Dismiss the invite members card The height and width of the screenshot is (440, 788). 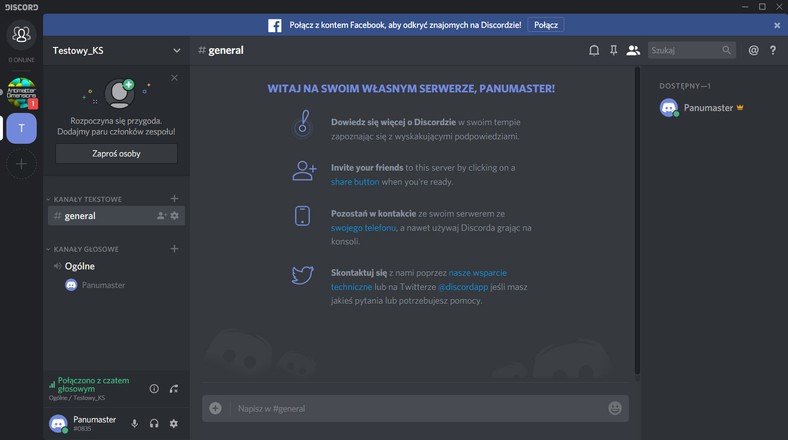[174, 78]
